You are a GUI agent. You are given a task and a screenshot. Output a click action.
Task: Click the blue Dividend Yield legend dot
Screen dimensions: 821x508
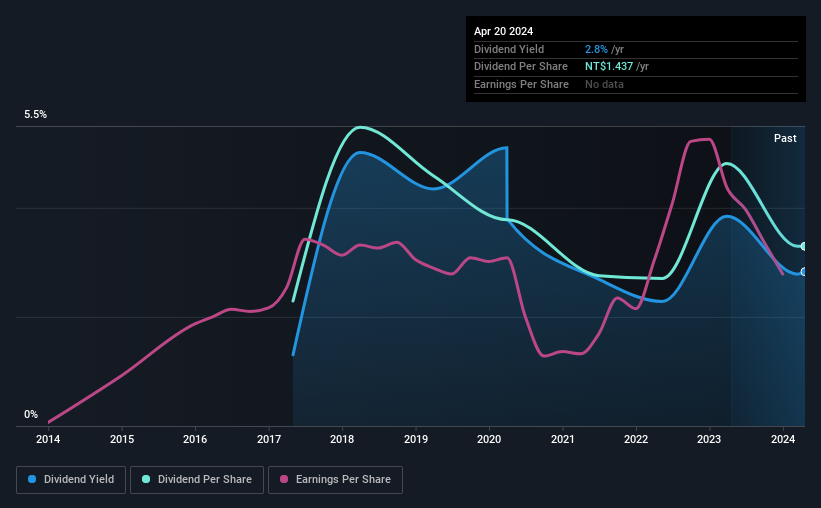tap(32, 479)
